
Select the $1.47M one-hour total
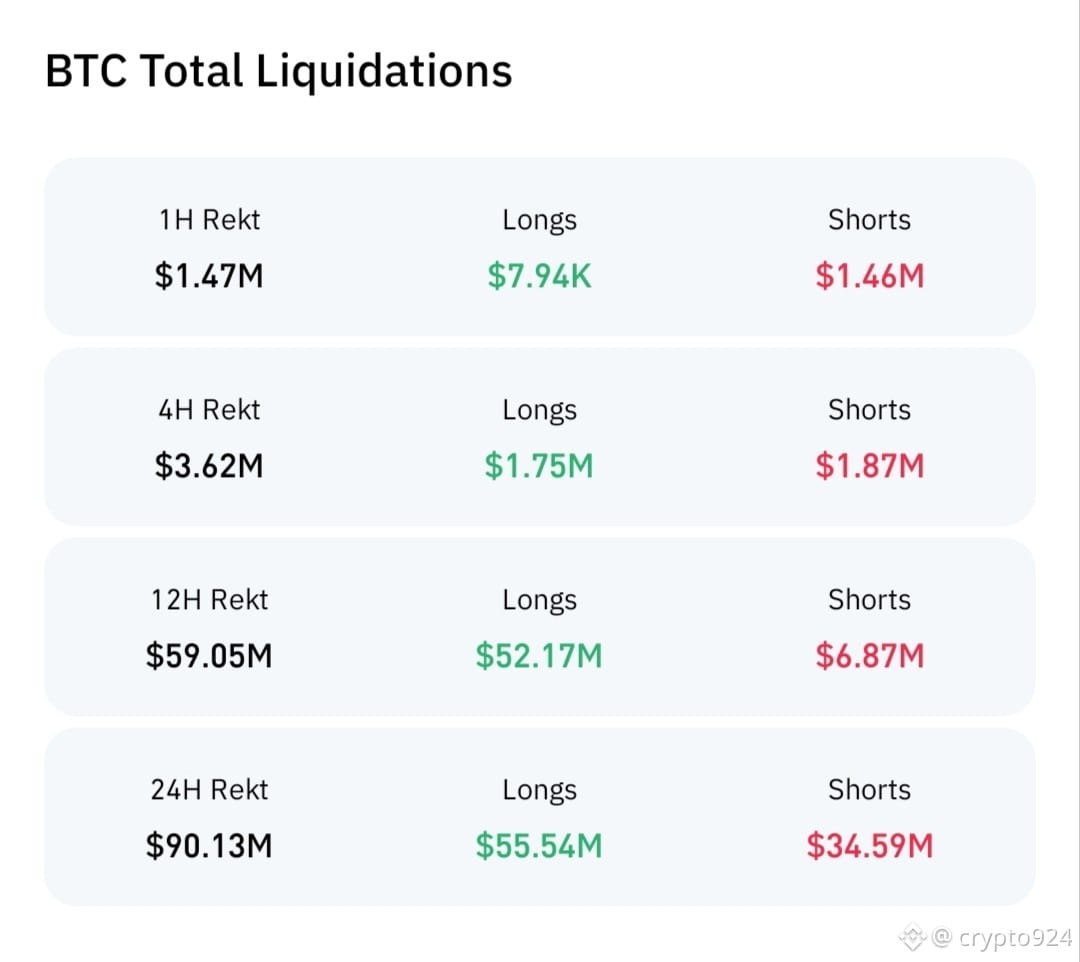(x=209, y=276)
